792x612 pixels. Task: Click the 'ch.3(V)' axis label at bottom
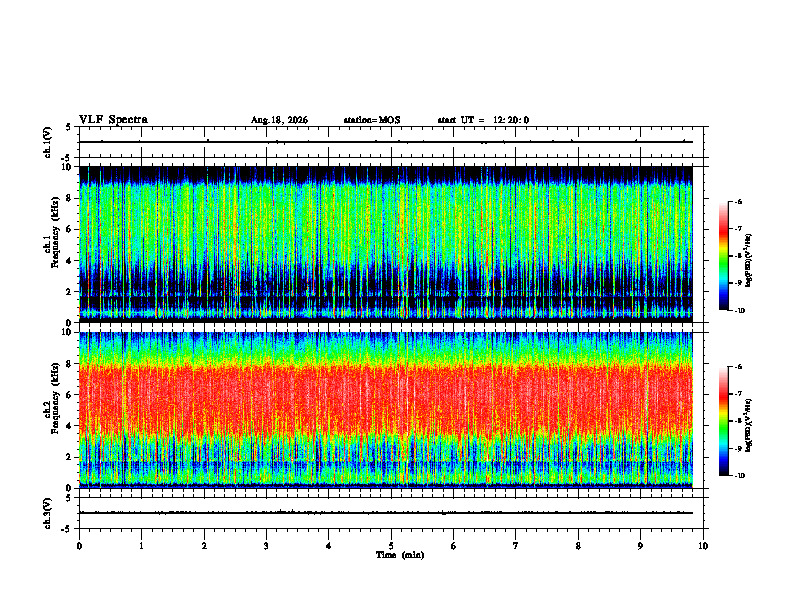point(47,513)
